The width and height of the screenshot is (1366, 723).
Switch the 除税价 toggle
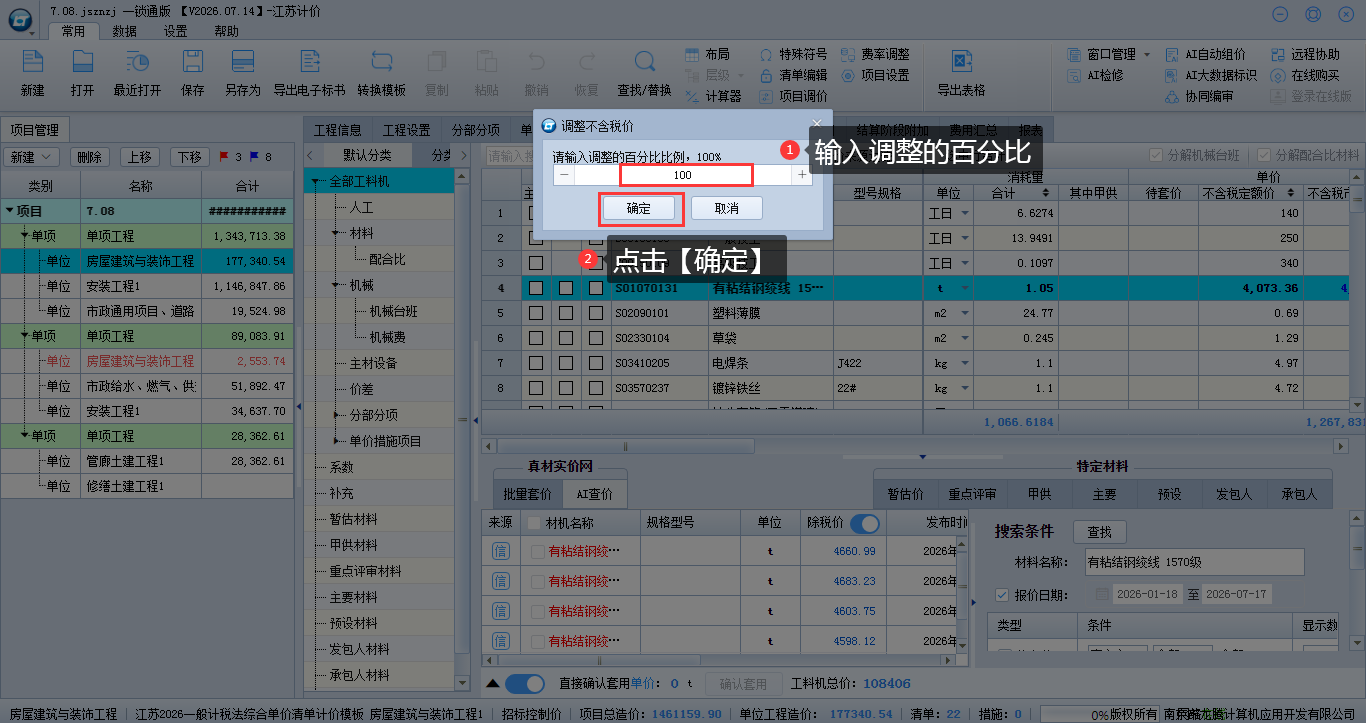tap(864, 523)
